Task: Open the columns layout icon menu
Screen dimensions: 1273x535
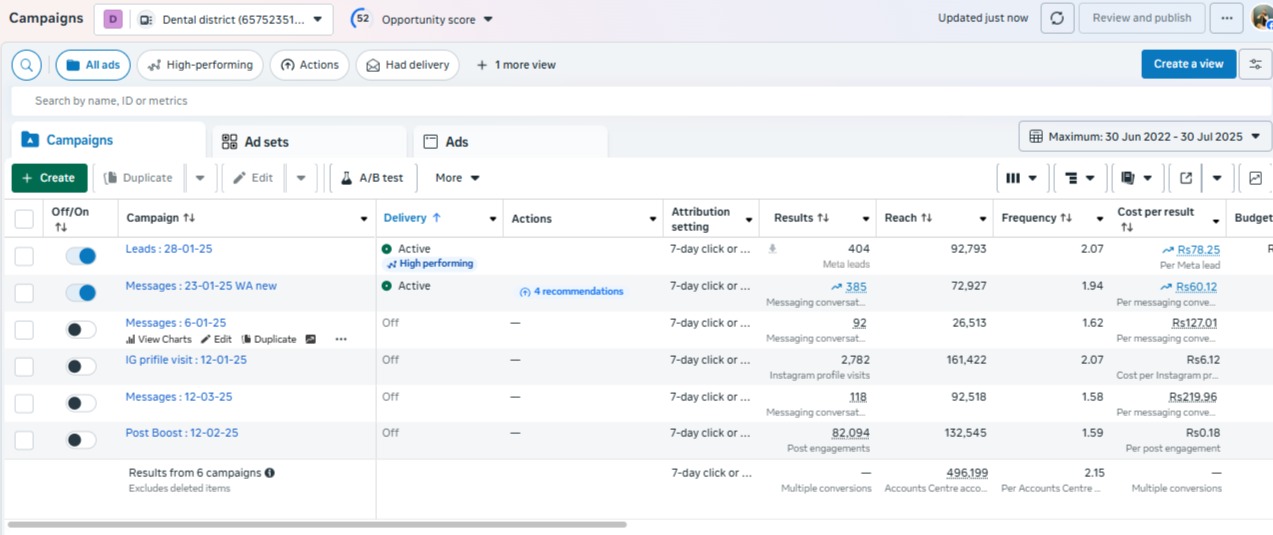Action: pos(1020,178)
